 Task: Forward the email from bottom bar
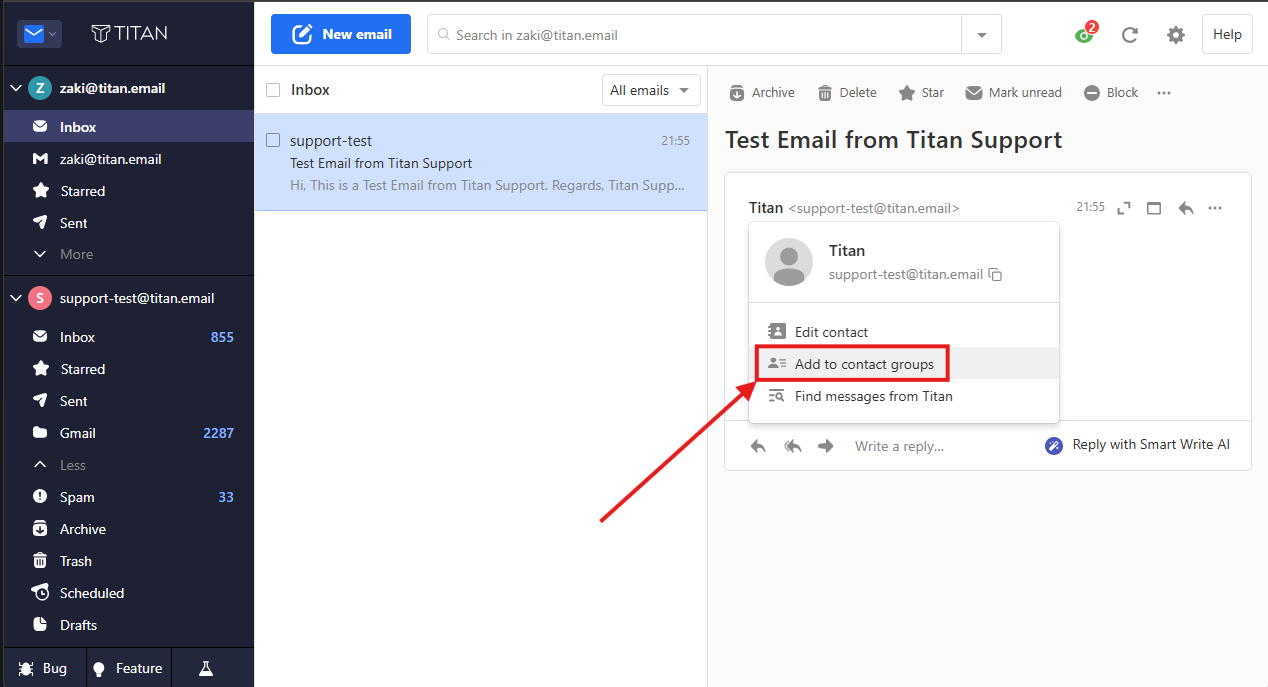pyautogui.click(x=826, y=446)
